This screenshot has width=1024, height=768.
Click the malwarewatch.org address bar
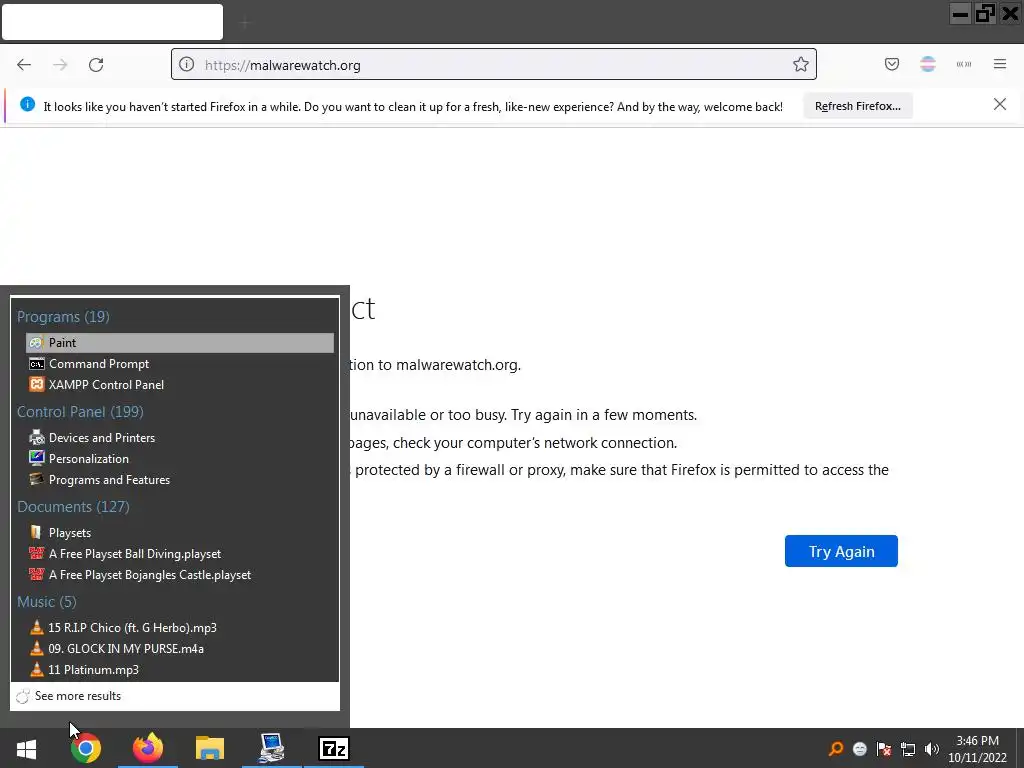[494, 65]
